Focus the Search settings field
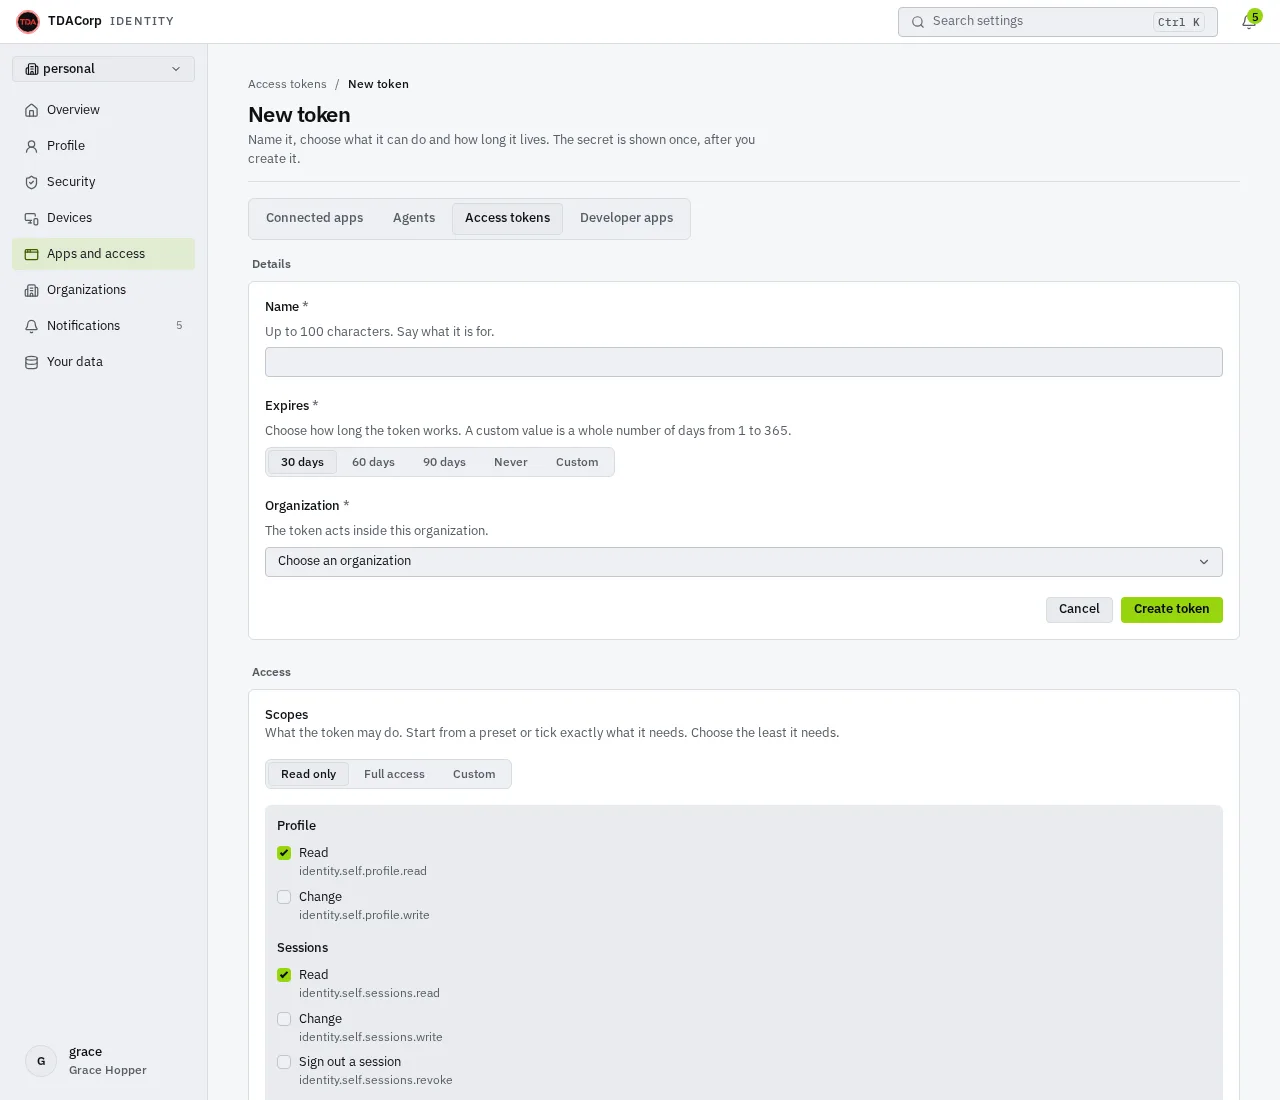 pos(1058,22)
